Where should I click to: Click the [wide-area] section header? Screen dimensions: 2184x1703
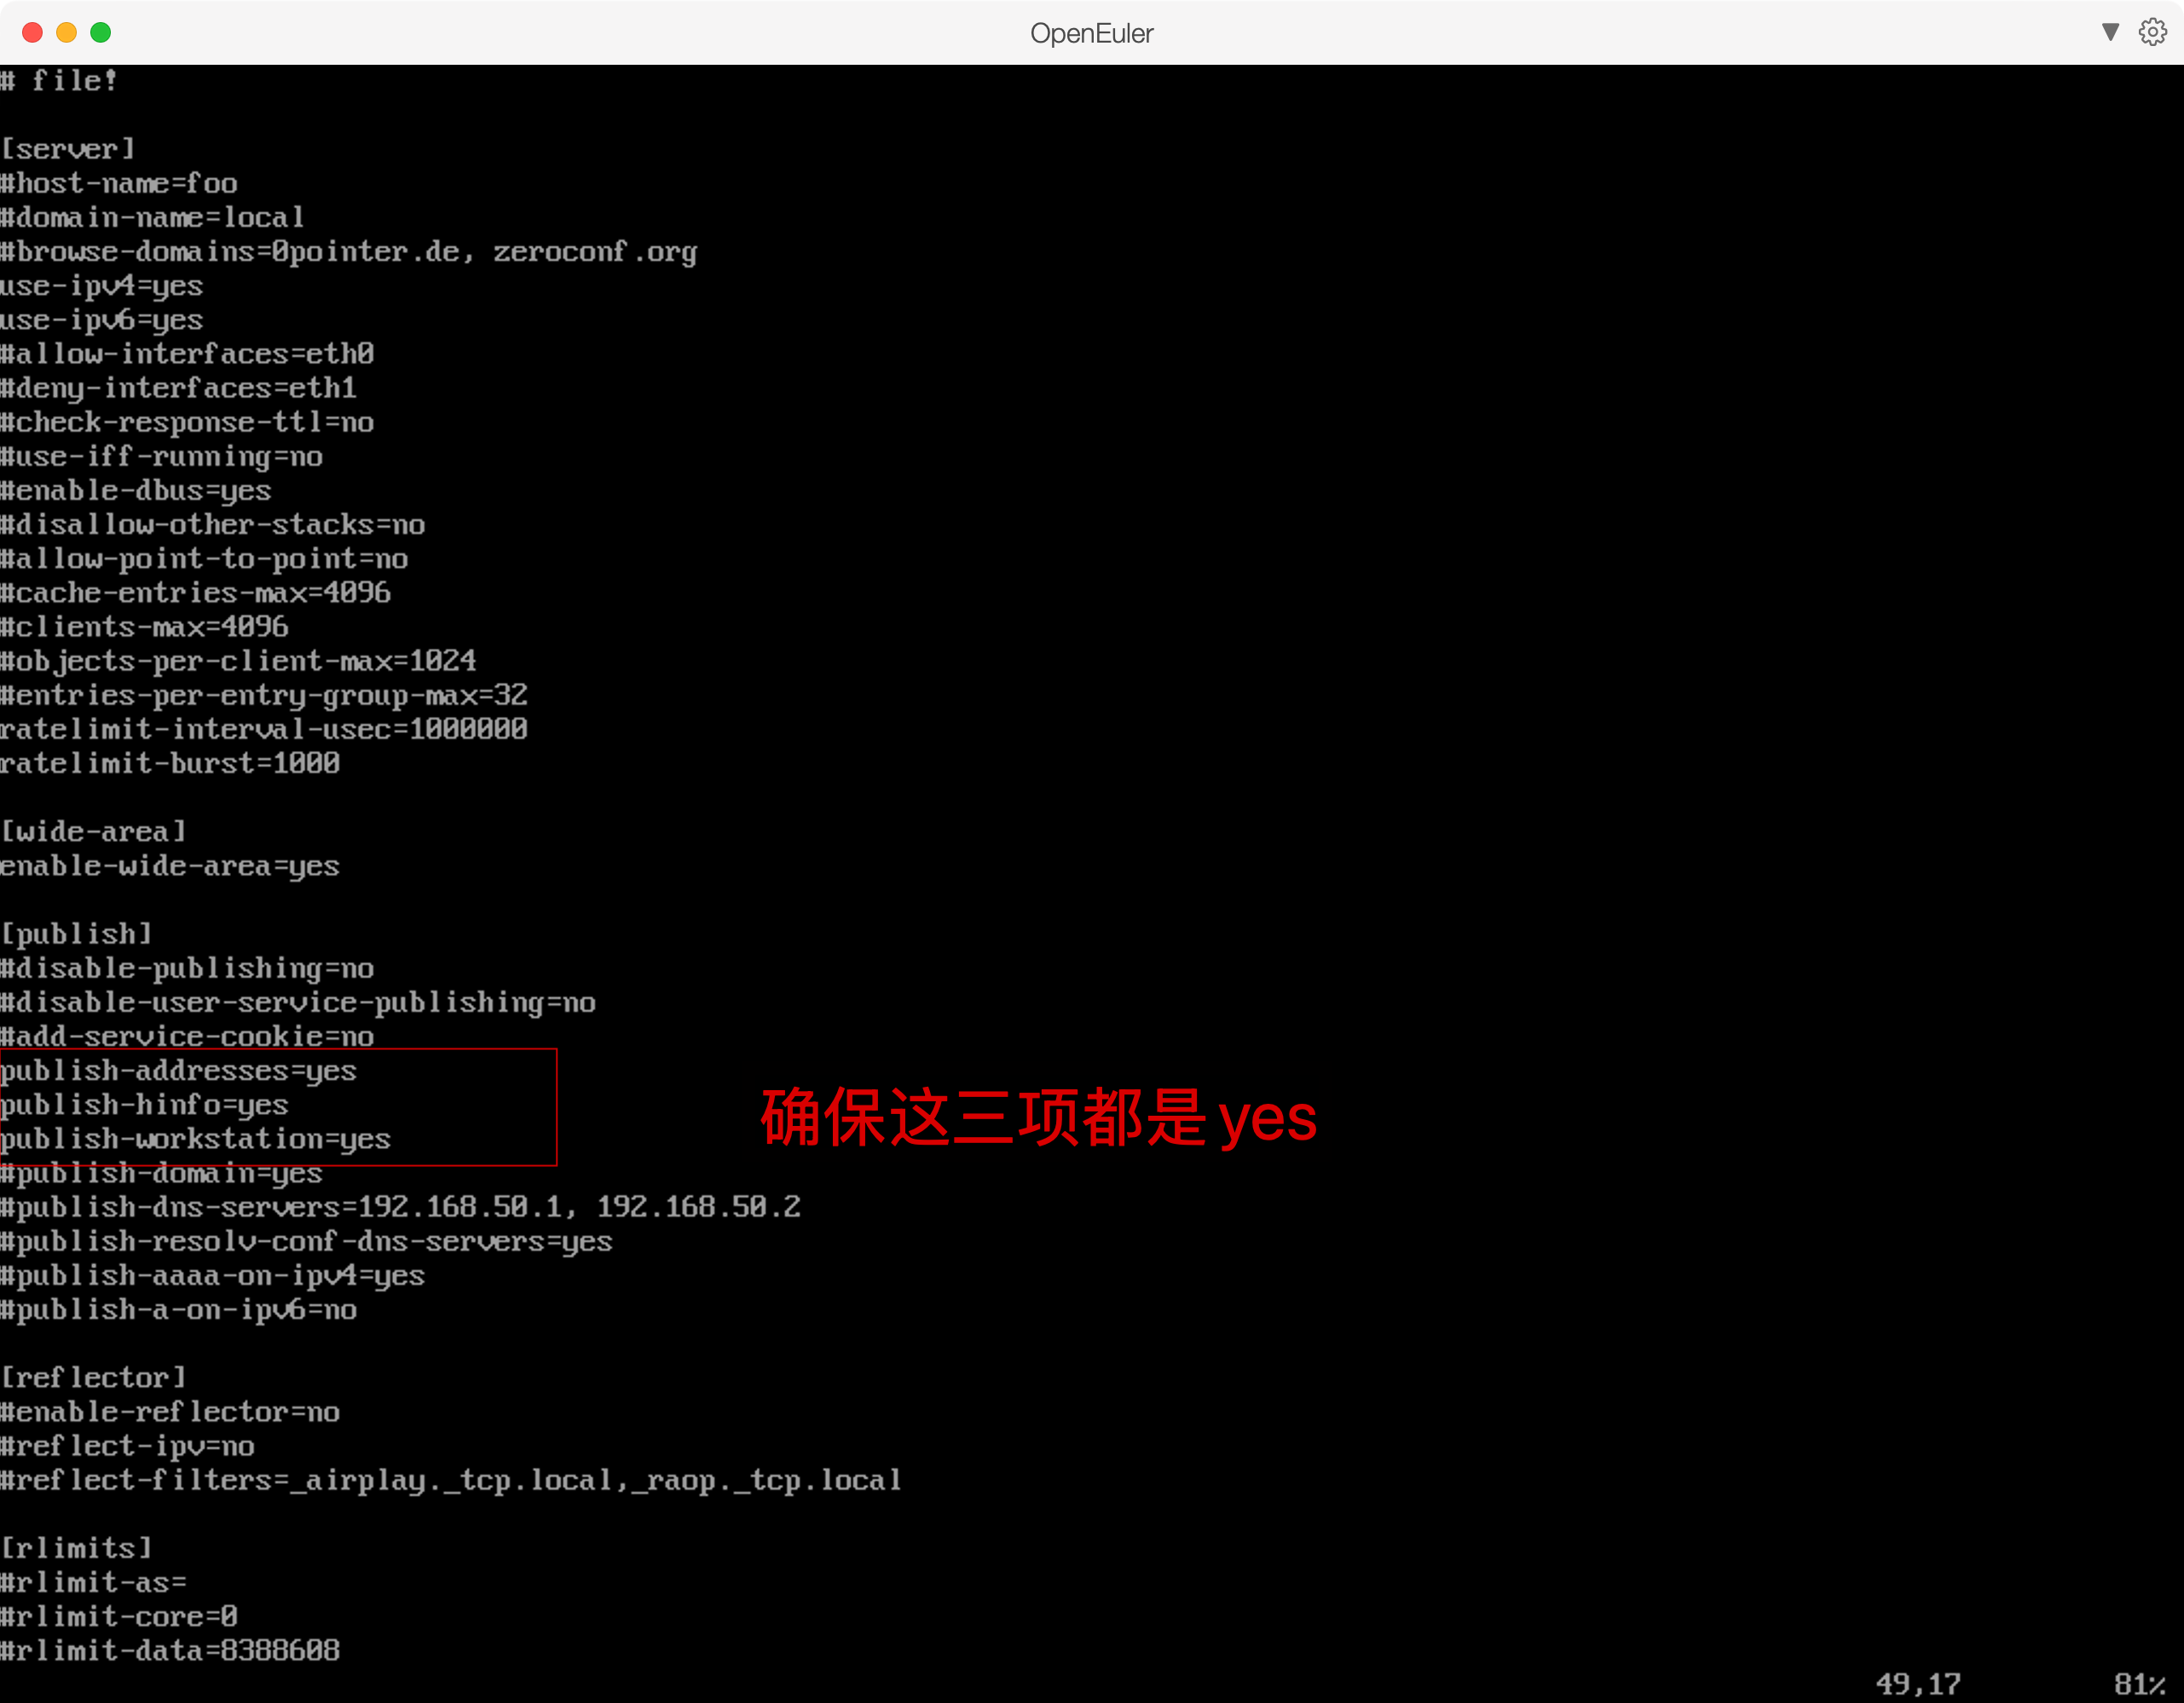[93, 832]
